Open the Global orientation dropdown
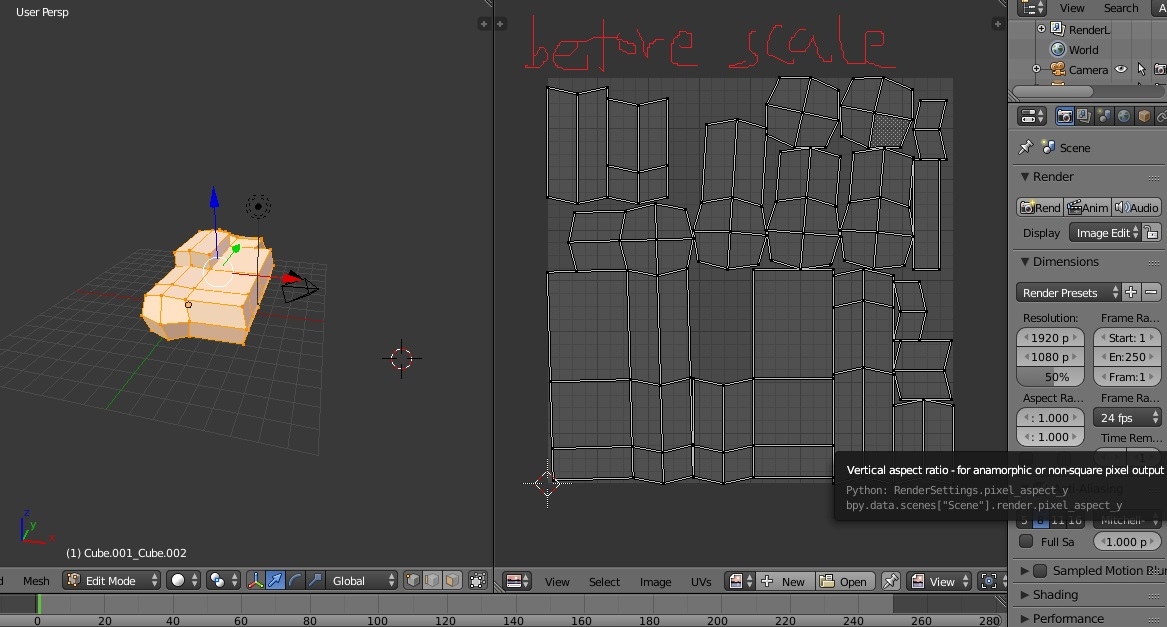Viewport: 1167px width, 627px height. click(x=364, y=580)
